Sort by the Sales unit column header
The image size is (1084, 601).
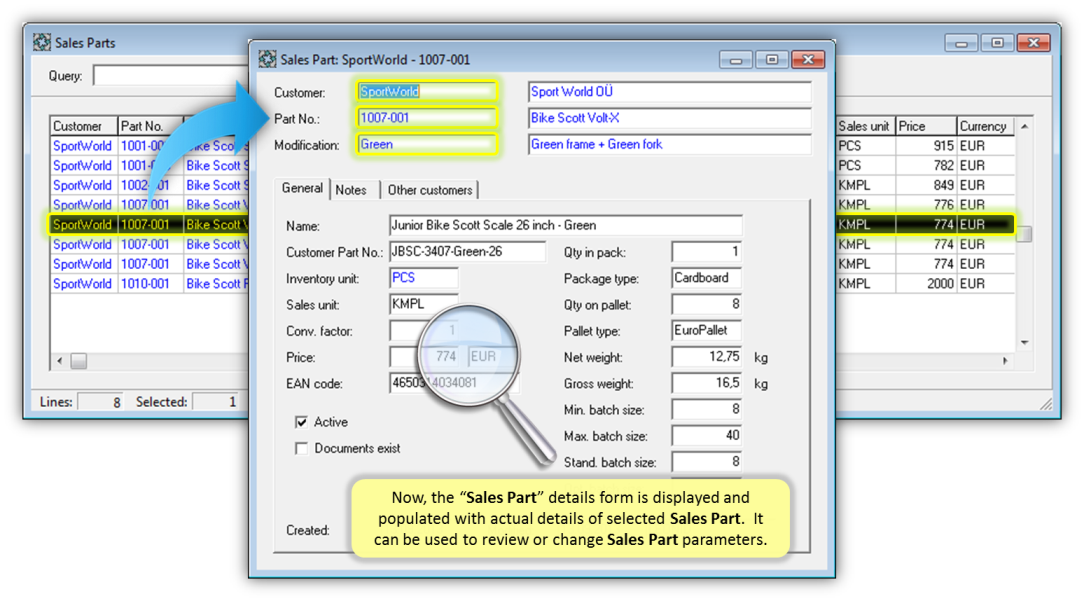point(866,126)
